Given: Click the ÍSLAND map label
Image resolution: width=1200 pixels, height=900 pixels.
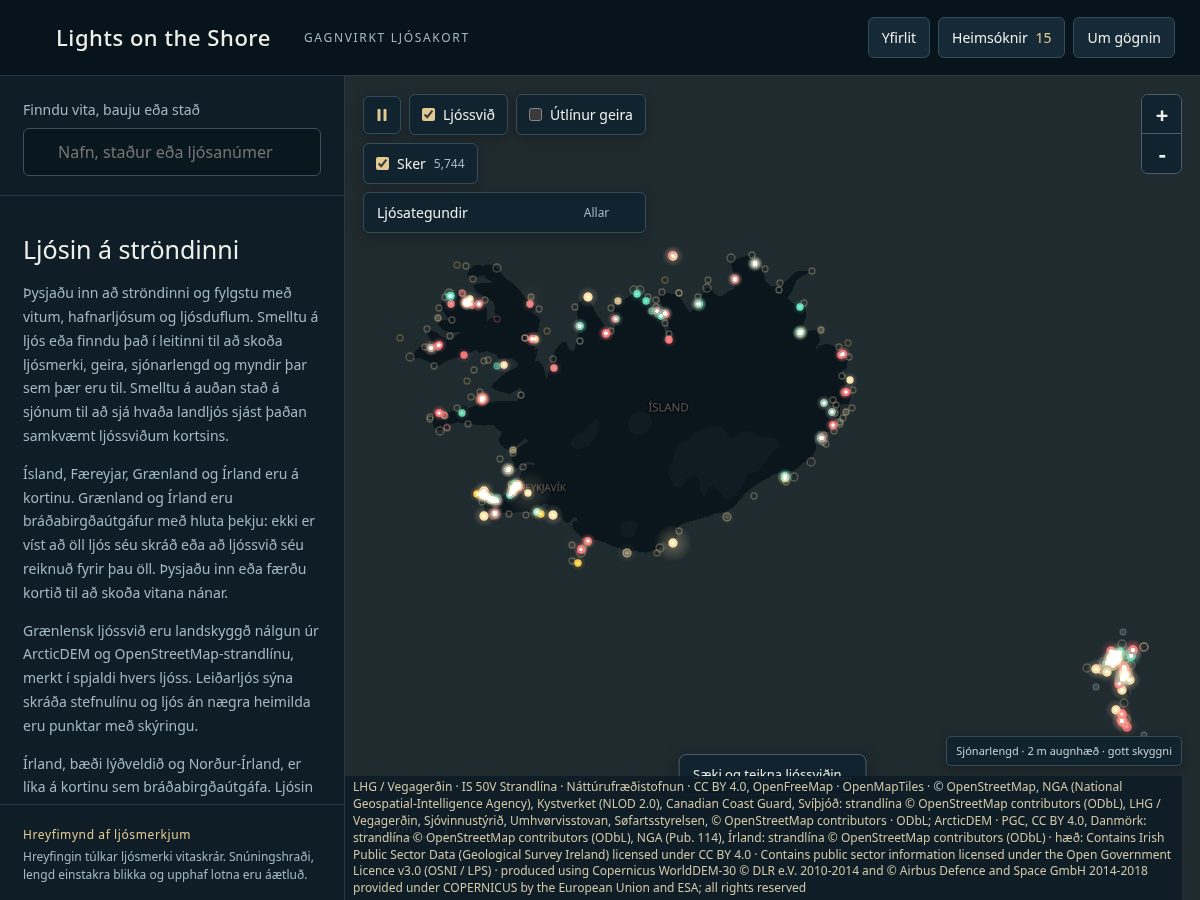Looking at the screenshot, I should (x=668, y=407).
